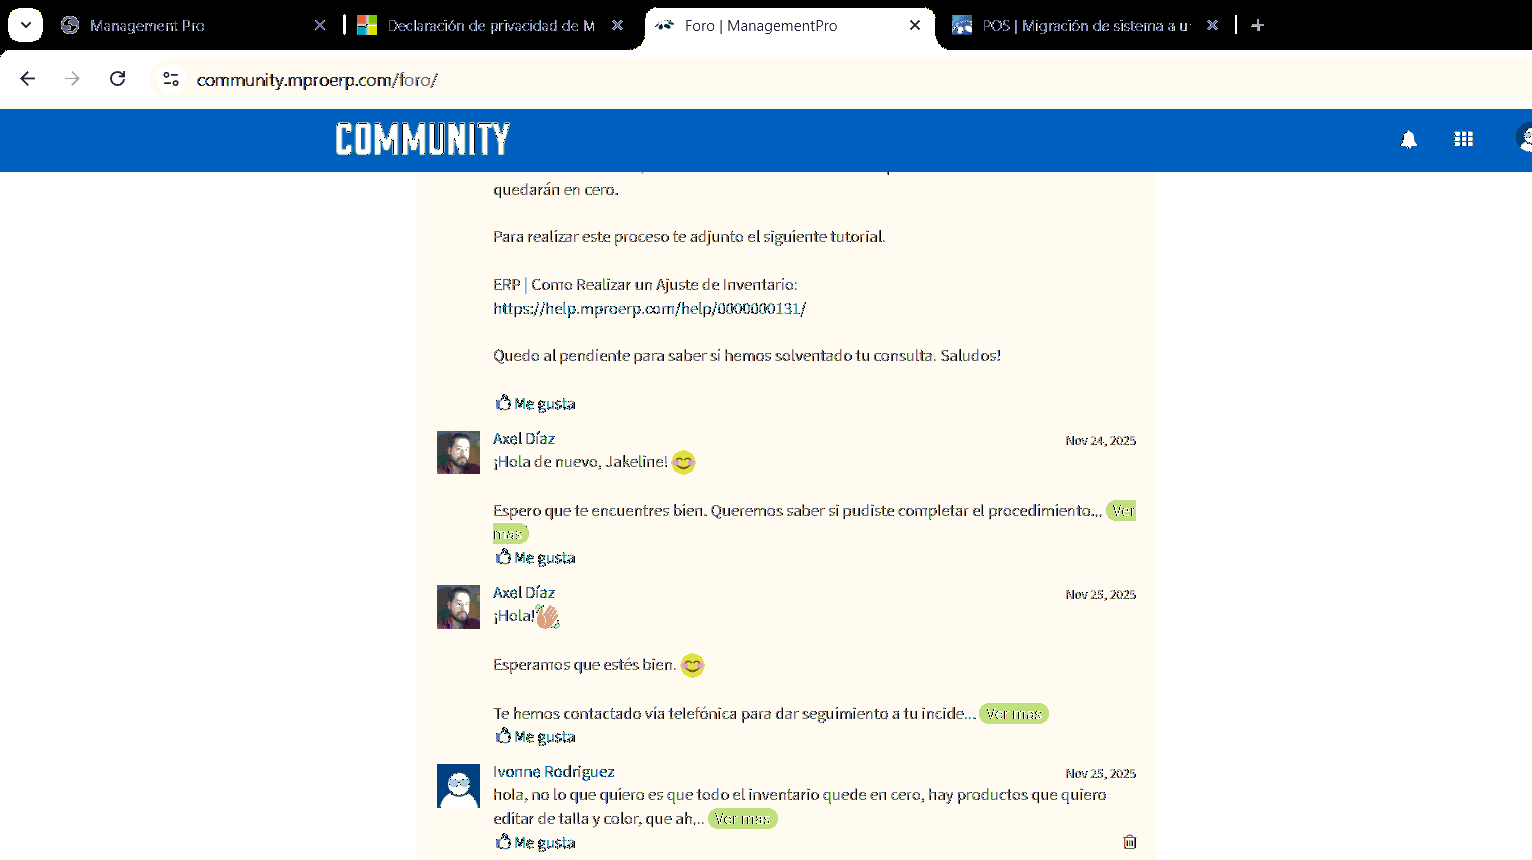1532x860 pixels.
Task: Click the browser reload icon
Action: 117,79
